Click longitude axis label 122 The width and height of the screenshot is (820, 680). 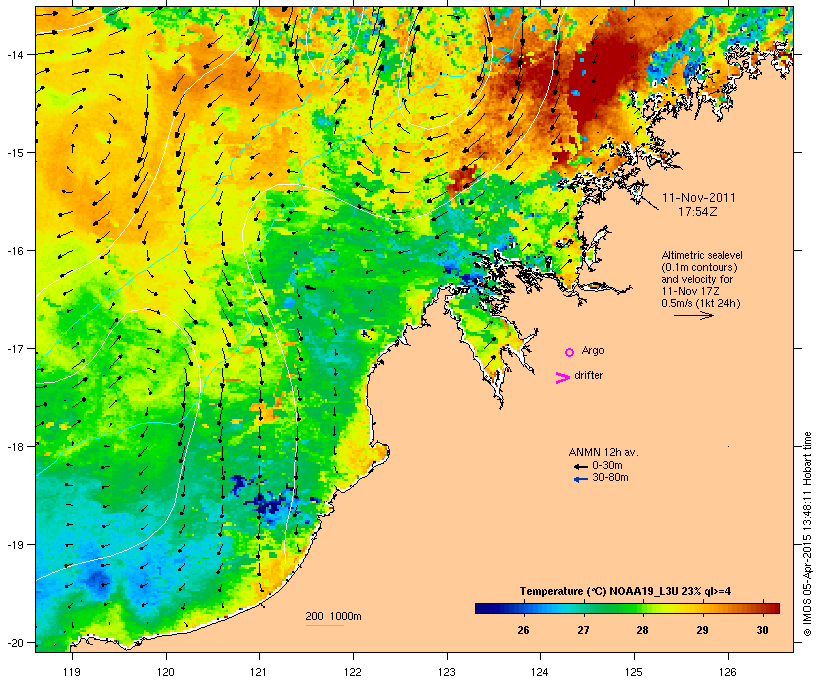click(x=353, y=672)
